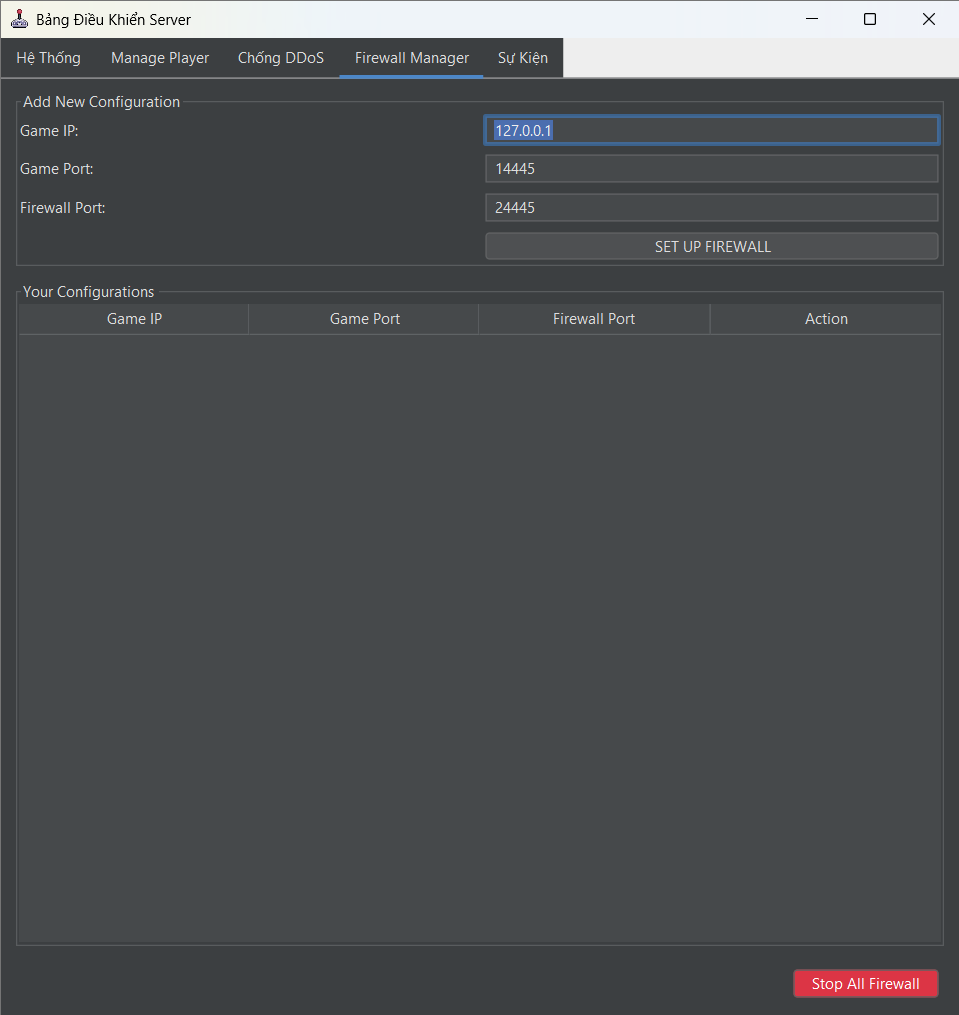Select the Firewall Manager tab

coord(412,58)
